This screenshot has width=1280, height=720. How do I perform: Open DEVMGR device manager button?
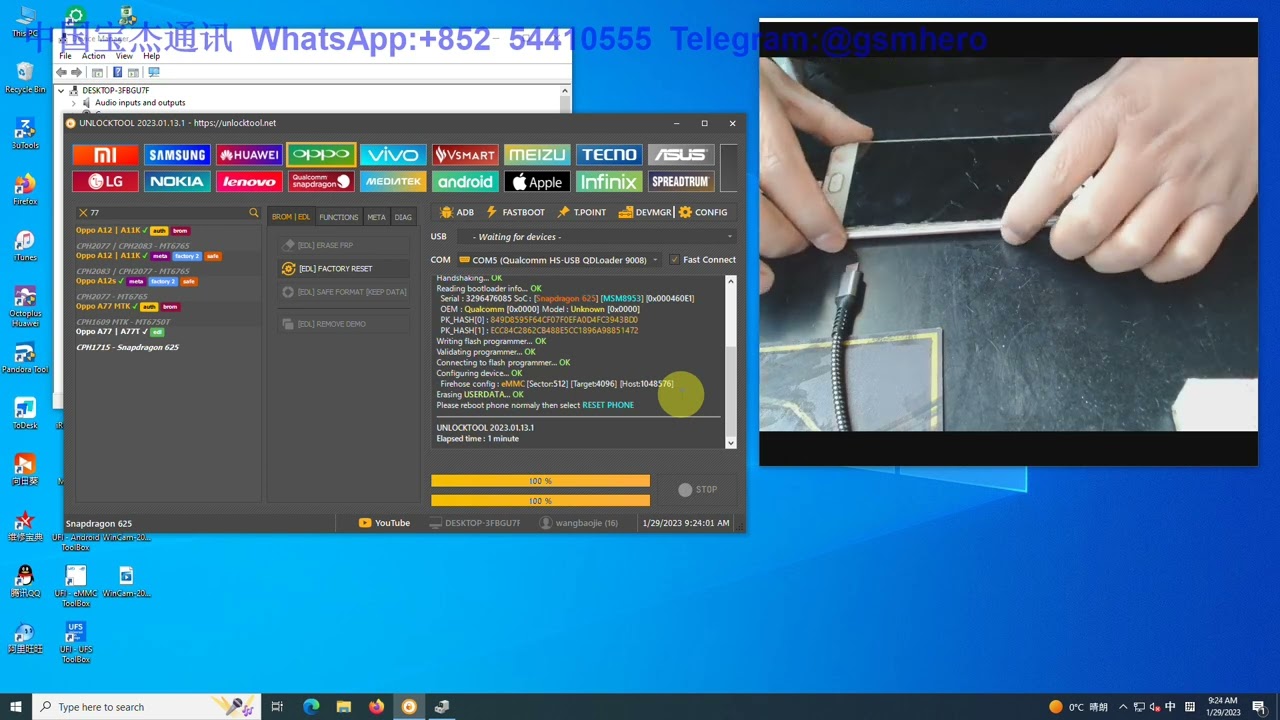(645, 212)
